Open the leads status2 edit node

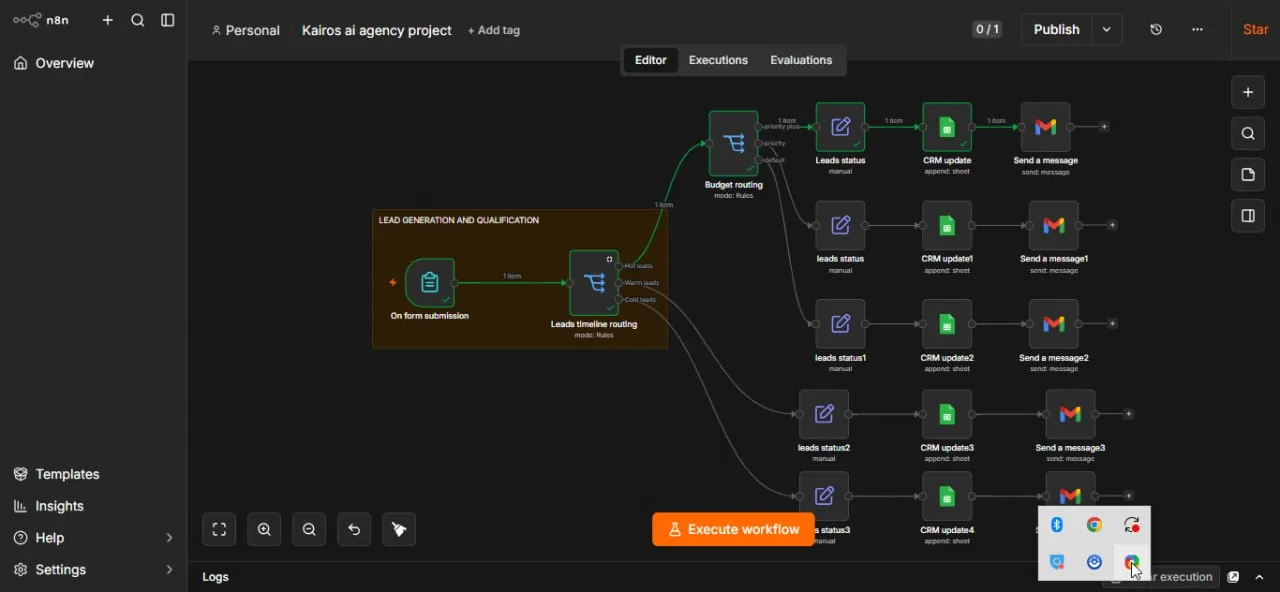point(824,414)
